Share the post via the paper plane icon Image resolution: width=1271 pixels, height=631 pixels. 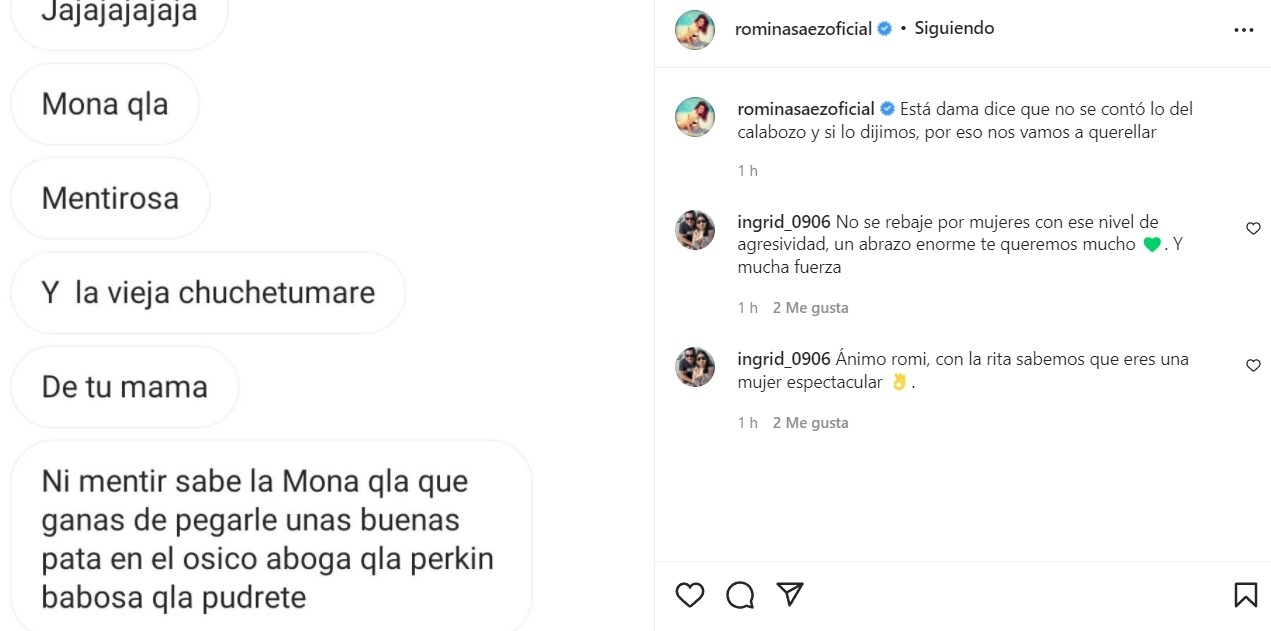pos(789,594)
